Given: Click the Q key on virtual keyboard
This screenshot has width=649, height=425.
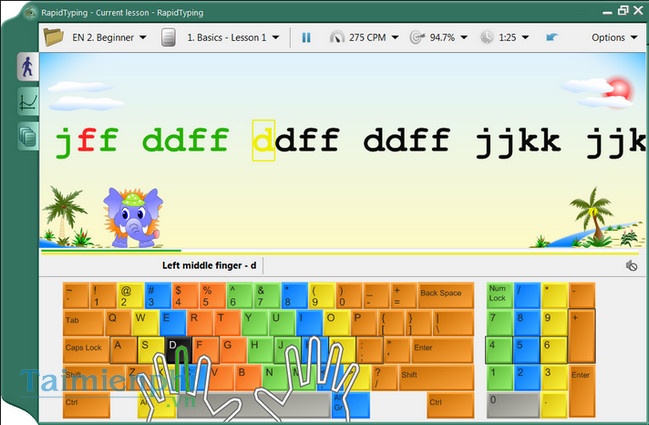Looking at the screenshot, I should pyautogui.click(x=118, y=323).
